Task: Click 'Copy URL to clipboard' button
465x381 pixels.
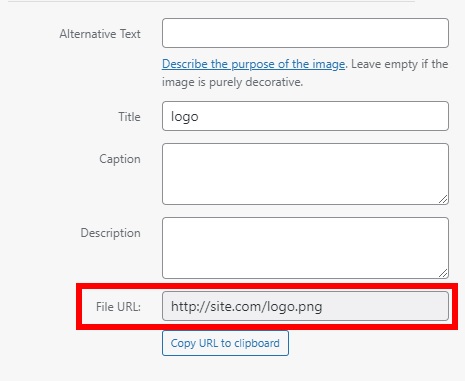Action: click(225, 343)
